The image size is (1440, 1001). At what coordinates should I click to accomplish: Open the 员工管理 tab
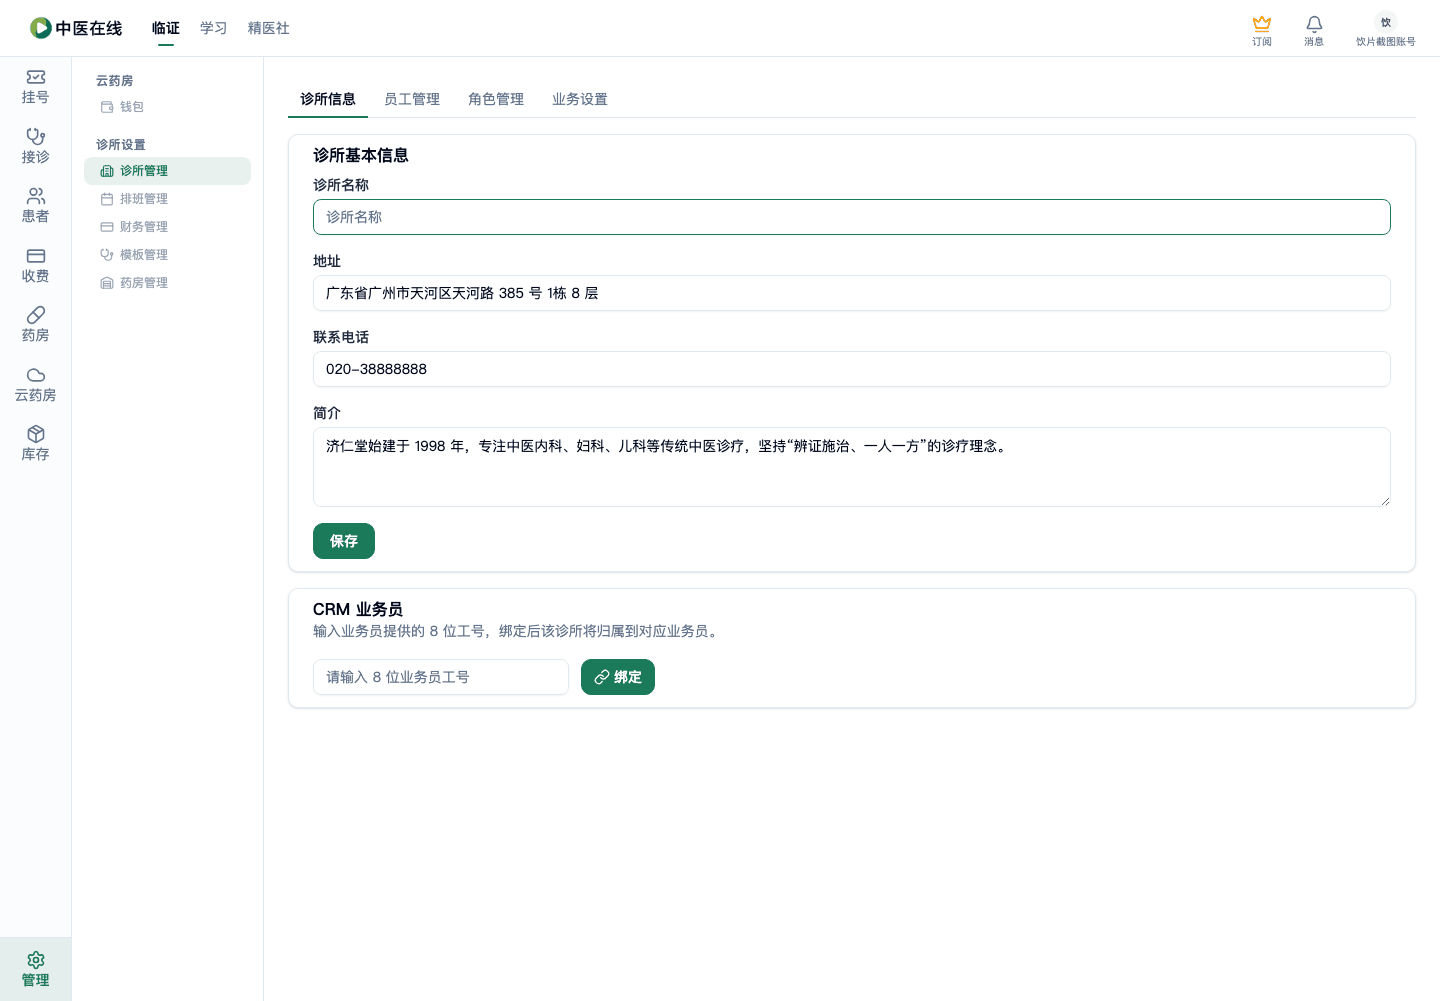412,99
